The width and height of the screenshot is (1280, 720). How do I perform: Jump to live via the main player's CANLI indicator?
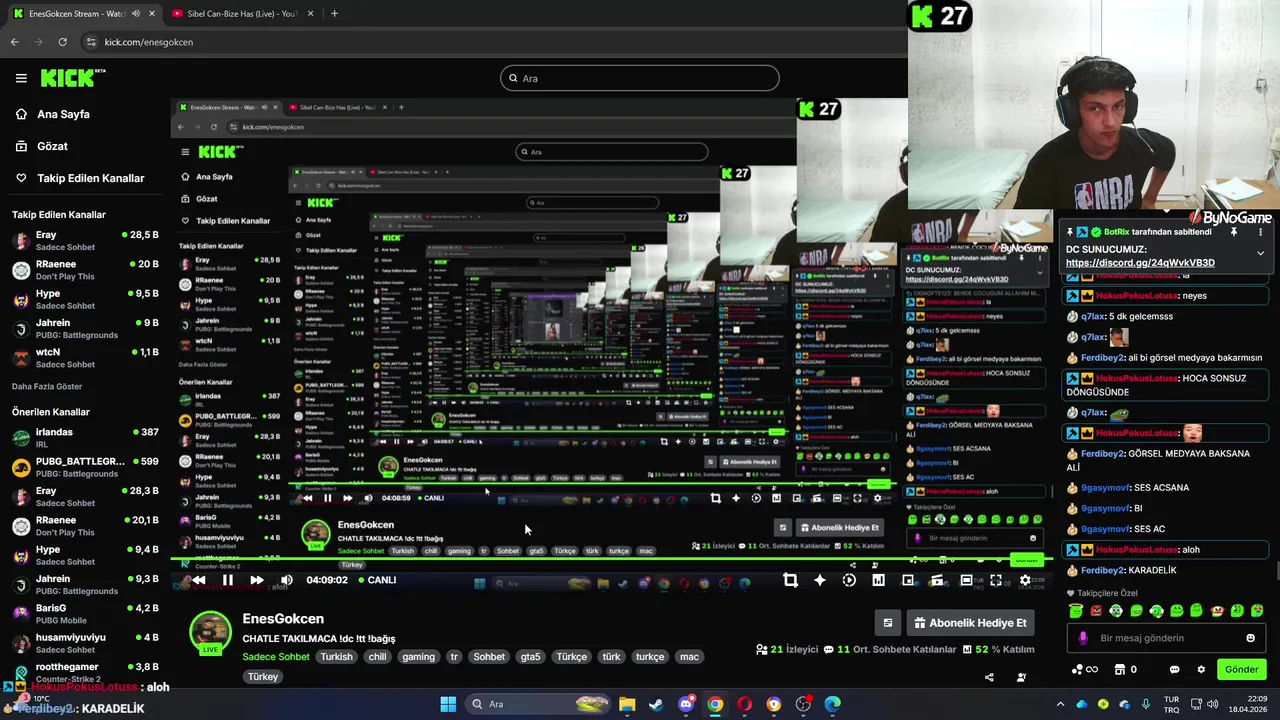(x=376, y=580)
